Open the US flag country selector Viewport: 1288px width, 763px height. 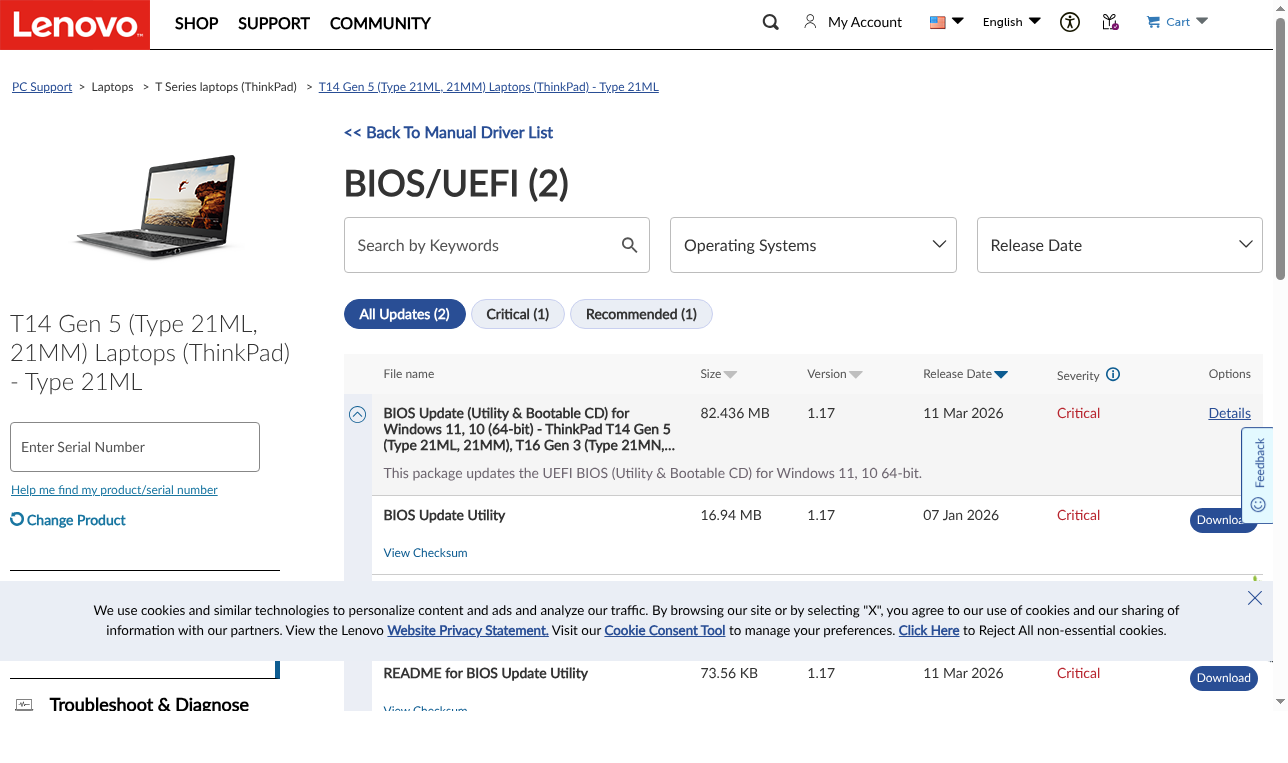coord(946,21)
